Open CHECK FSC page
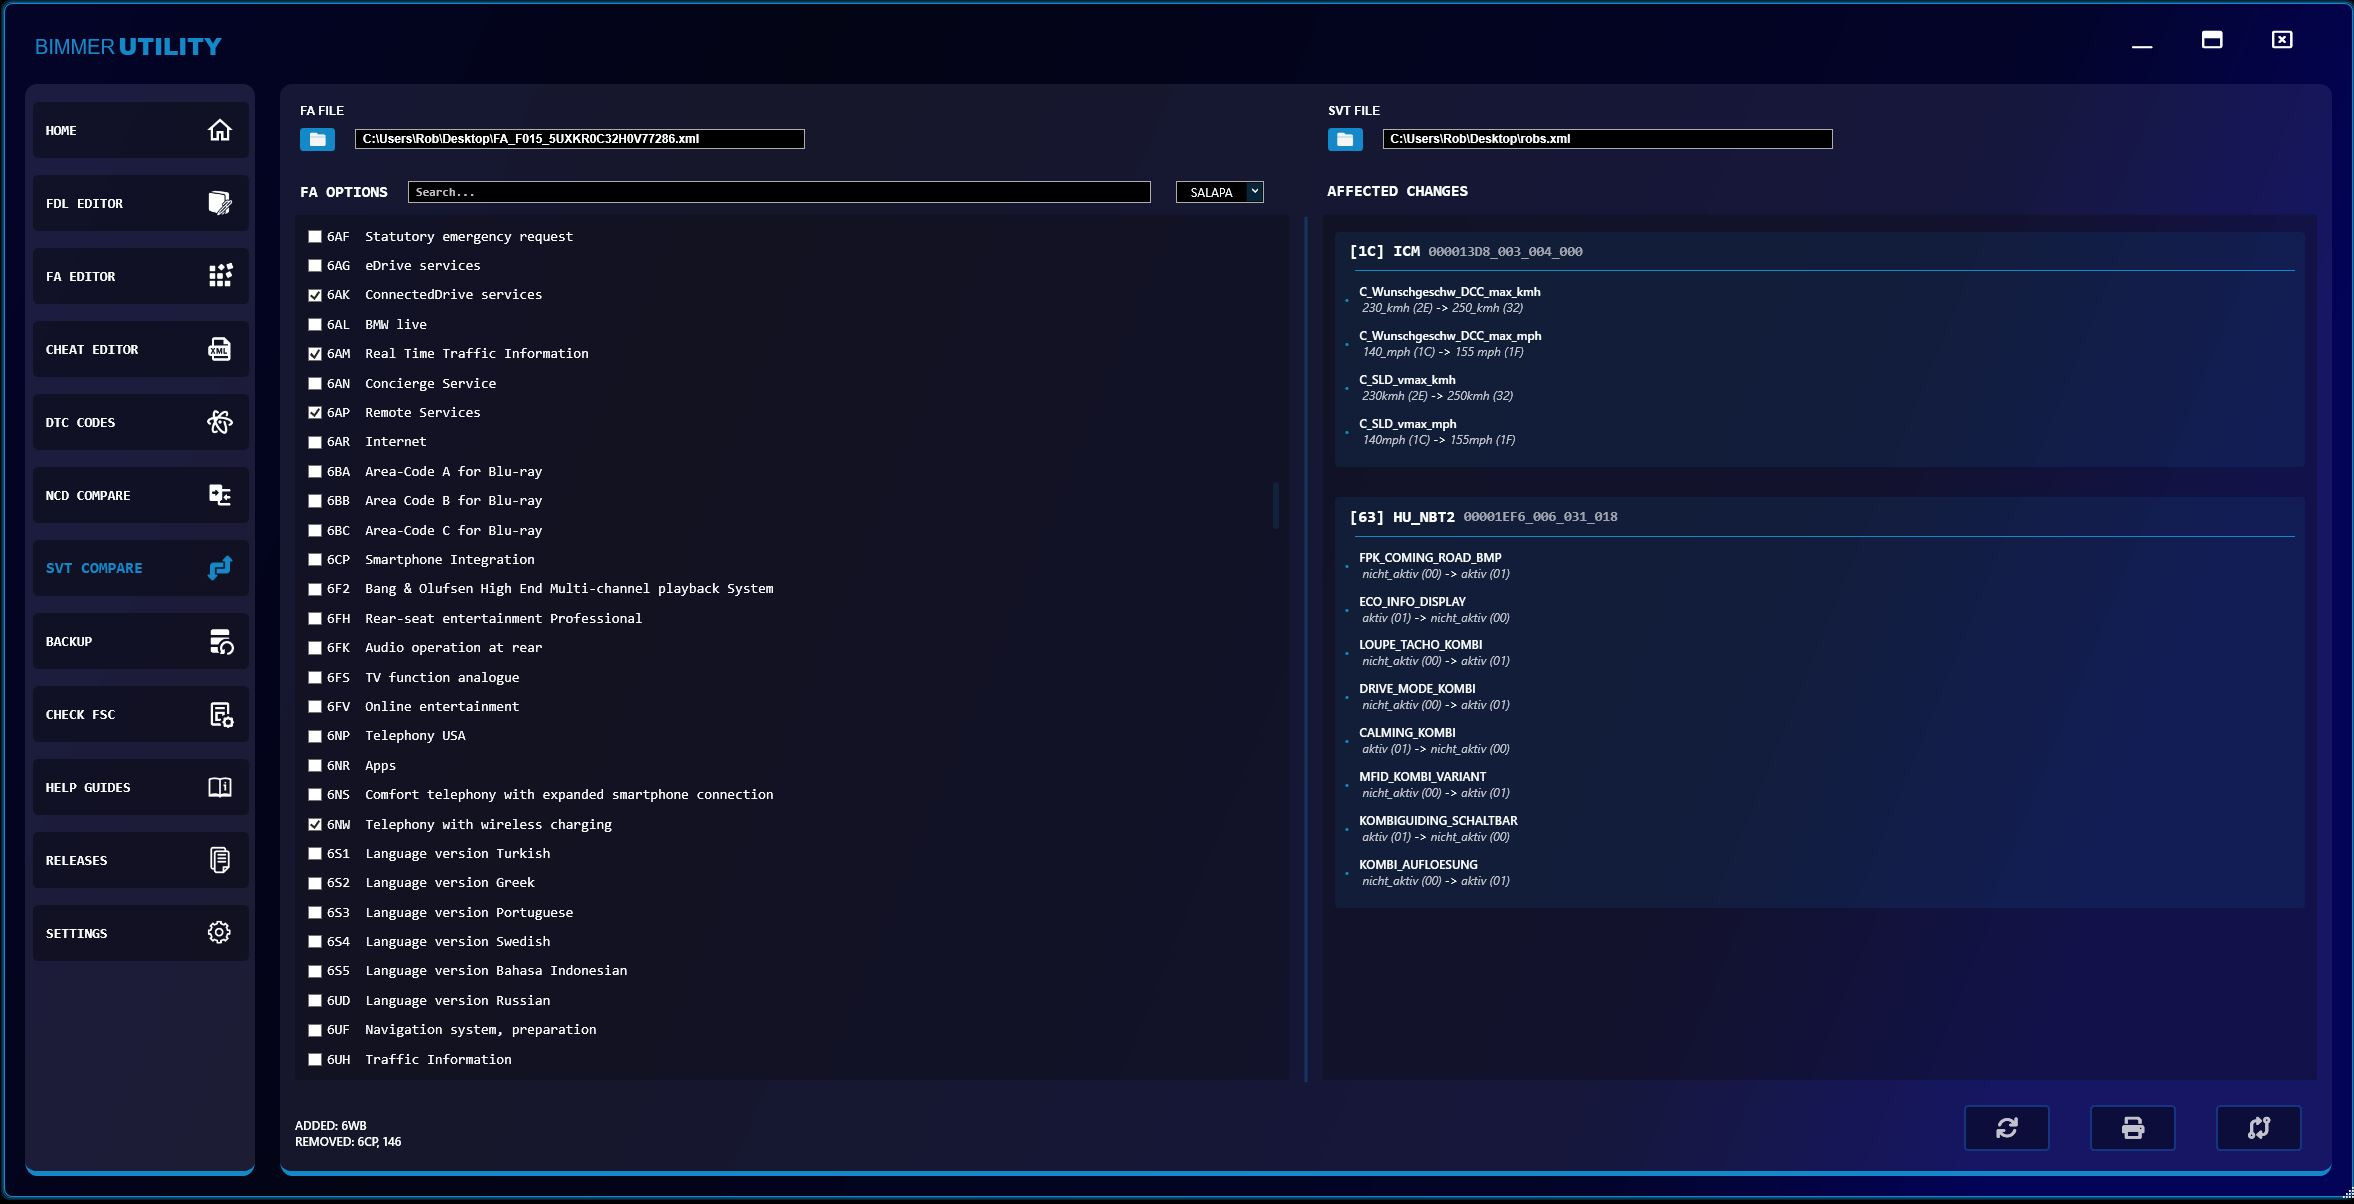The width and height of the screenshot is (2354, 1204). [x=140, y=714]
